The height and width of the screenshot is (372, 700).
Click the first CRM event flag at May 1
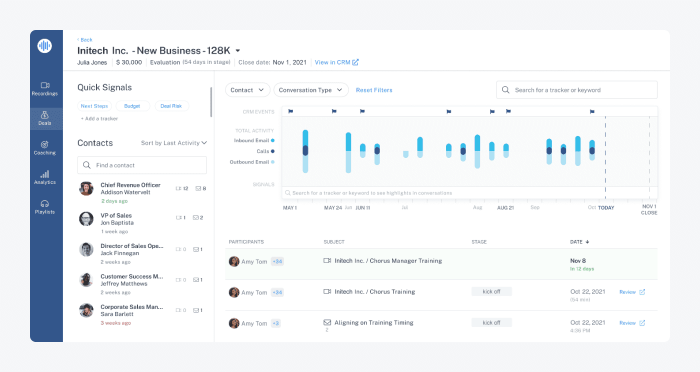[x=291, y=111]
